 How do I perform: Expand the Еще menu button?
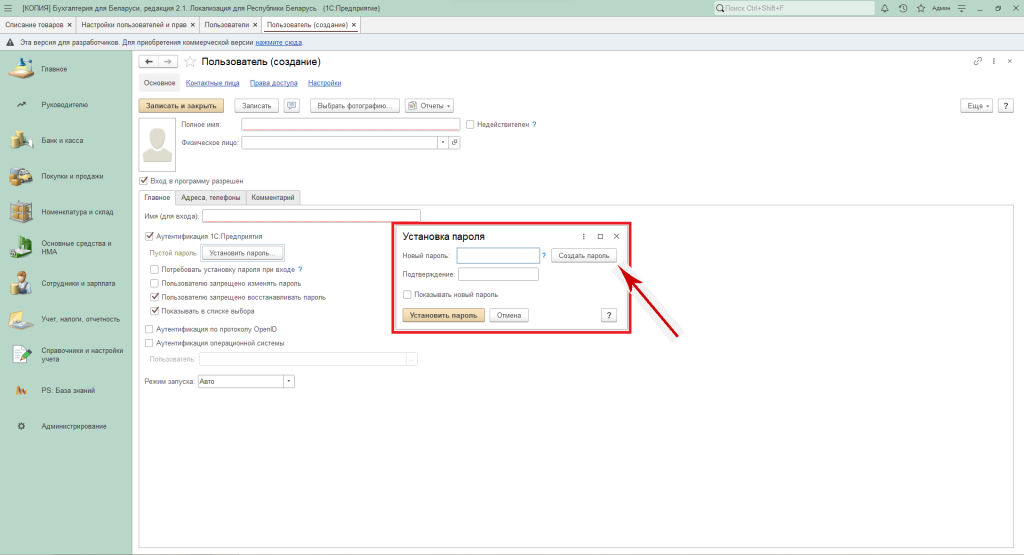click(x=975, y=105)
